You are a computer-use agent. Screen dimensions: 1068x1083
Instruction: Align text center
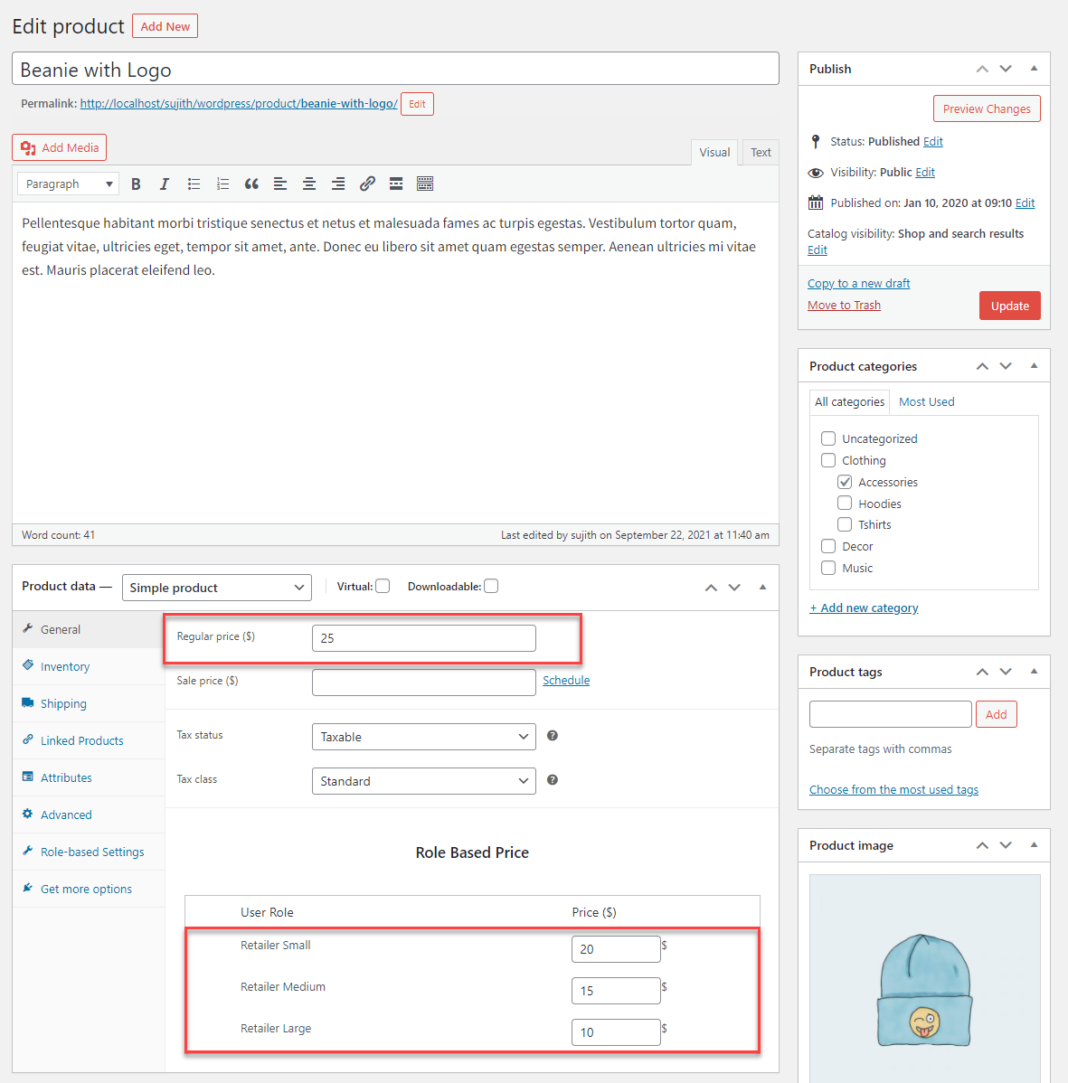(309, 184)
